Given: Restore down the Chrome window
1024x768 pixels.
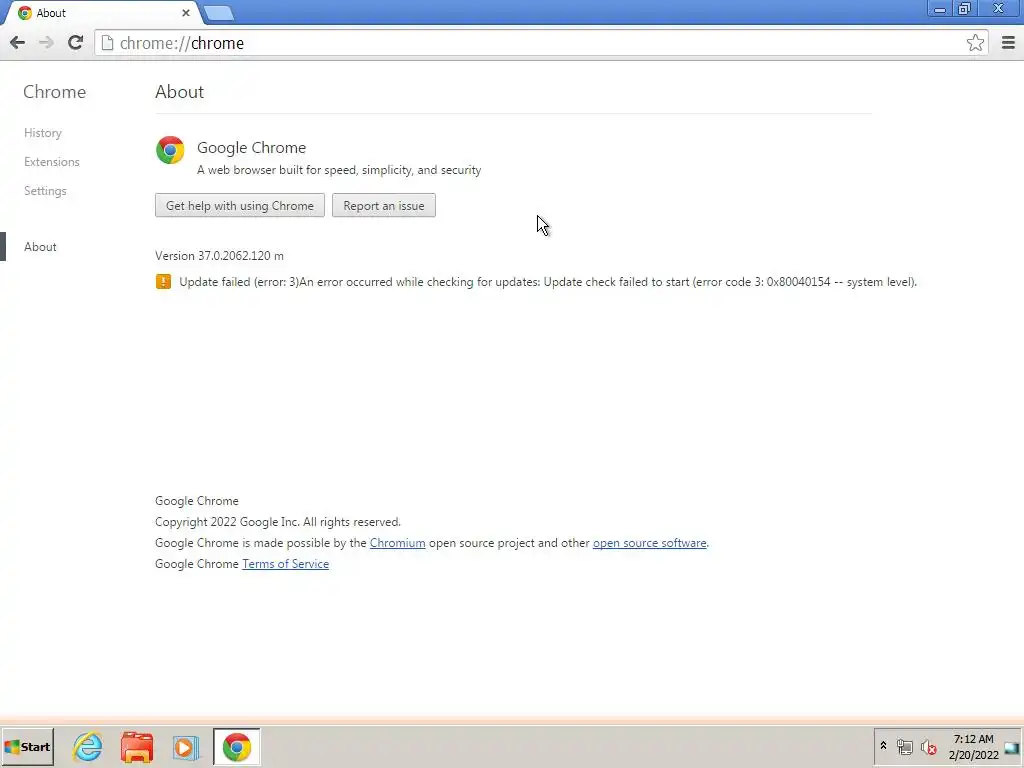Looking at the screenshot, I should [964, 9].
